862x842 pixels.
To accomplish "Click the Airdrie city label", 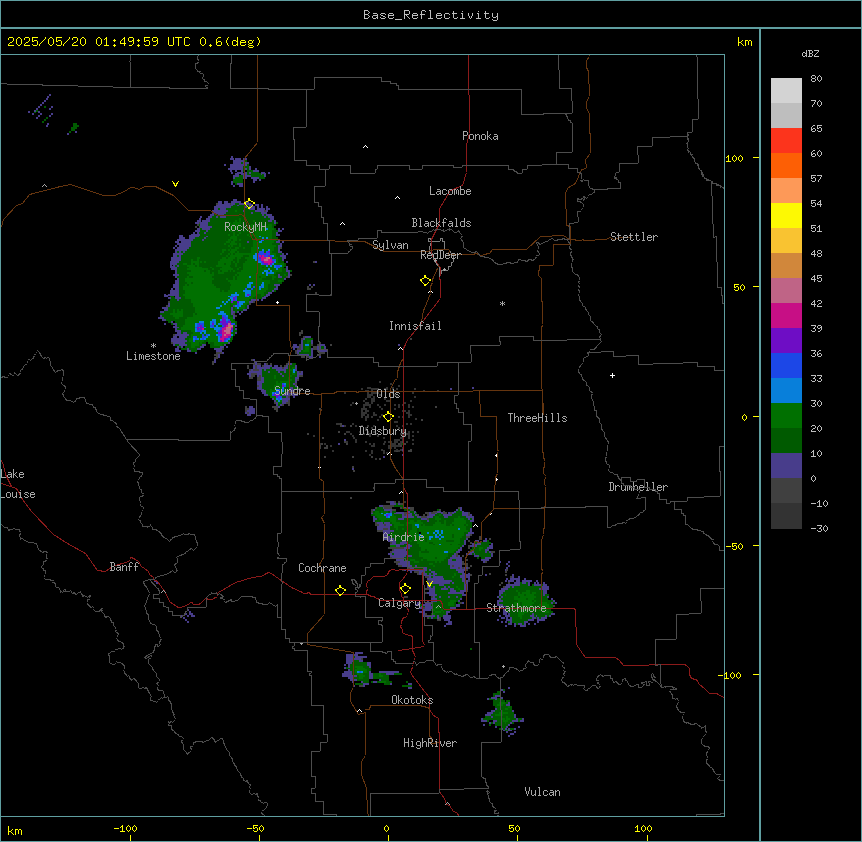I will (404, 537).
